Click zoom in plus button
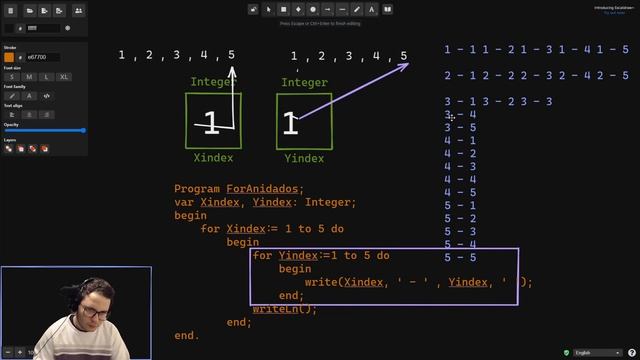Screen dimensions: 640x360 pyautogui.click(x=20, y=352)
